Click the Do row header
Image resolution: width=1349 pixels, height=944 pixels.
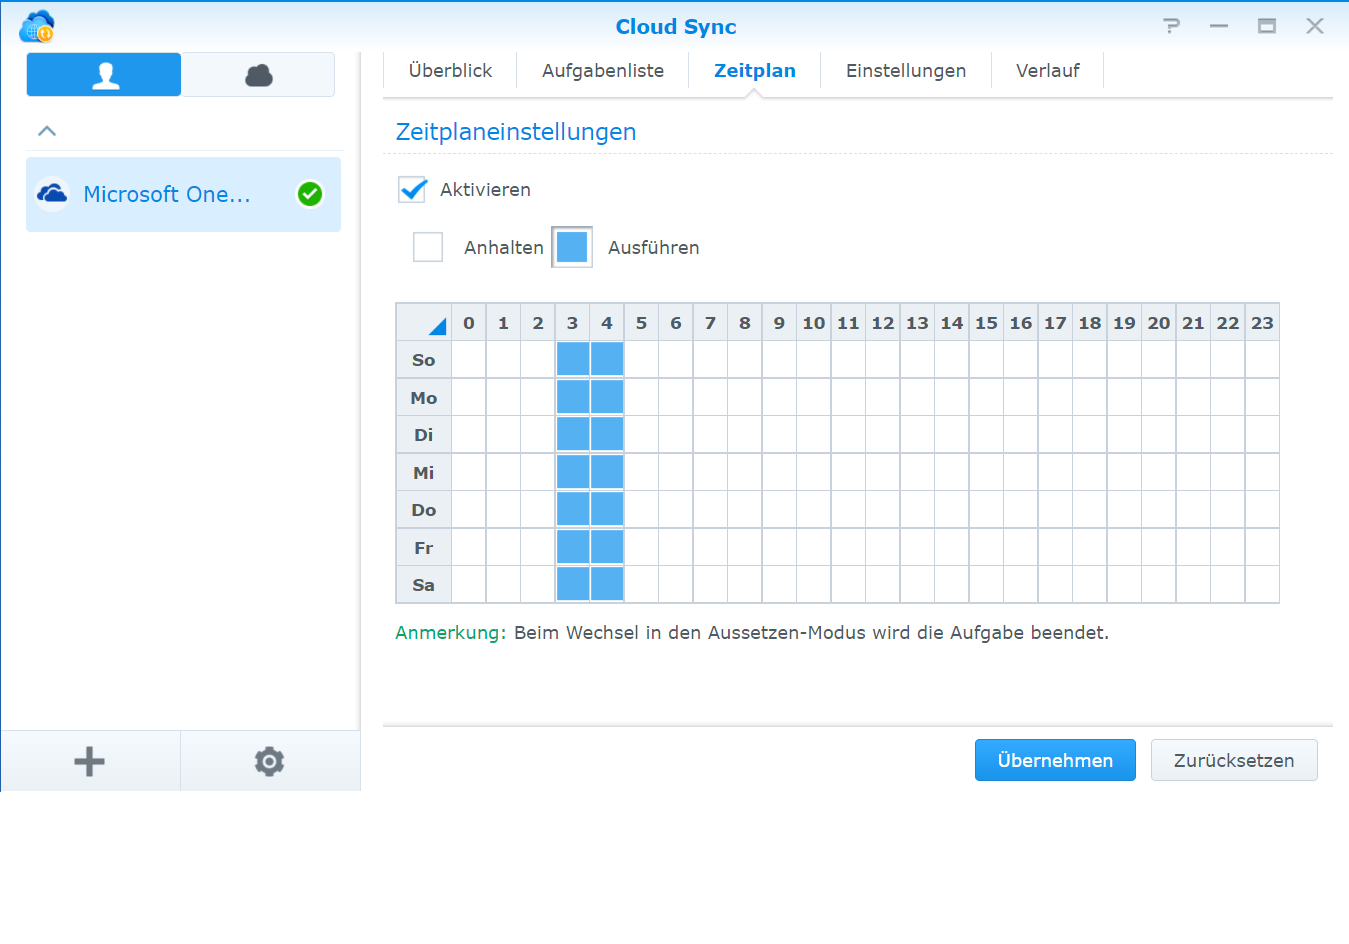(424, 510)
